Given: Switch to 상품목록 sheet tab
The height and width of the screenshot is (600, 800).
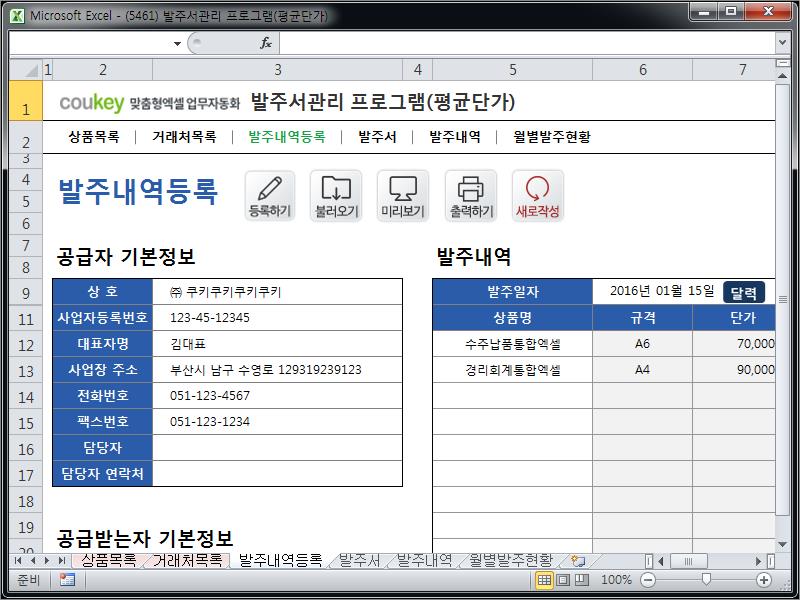Looking at the screenshot, I should tap(109, 560).
